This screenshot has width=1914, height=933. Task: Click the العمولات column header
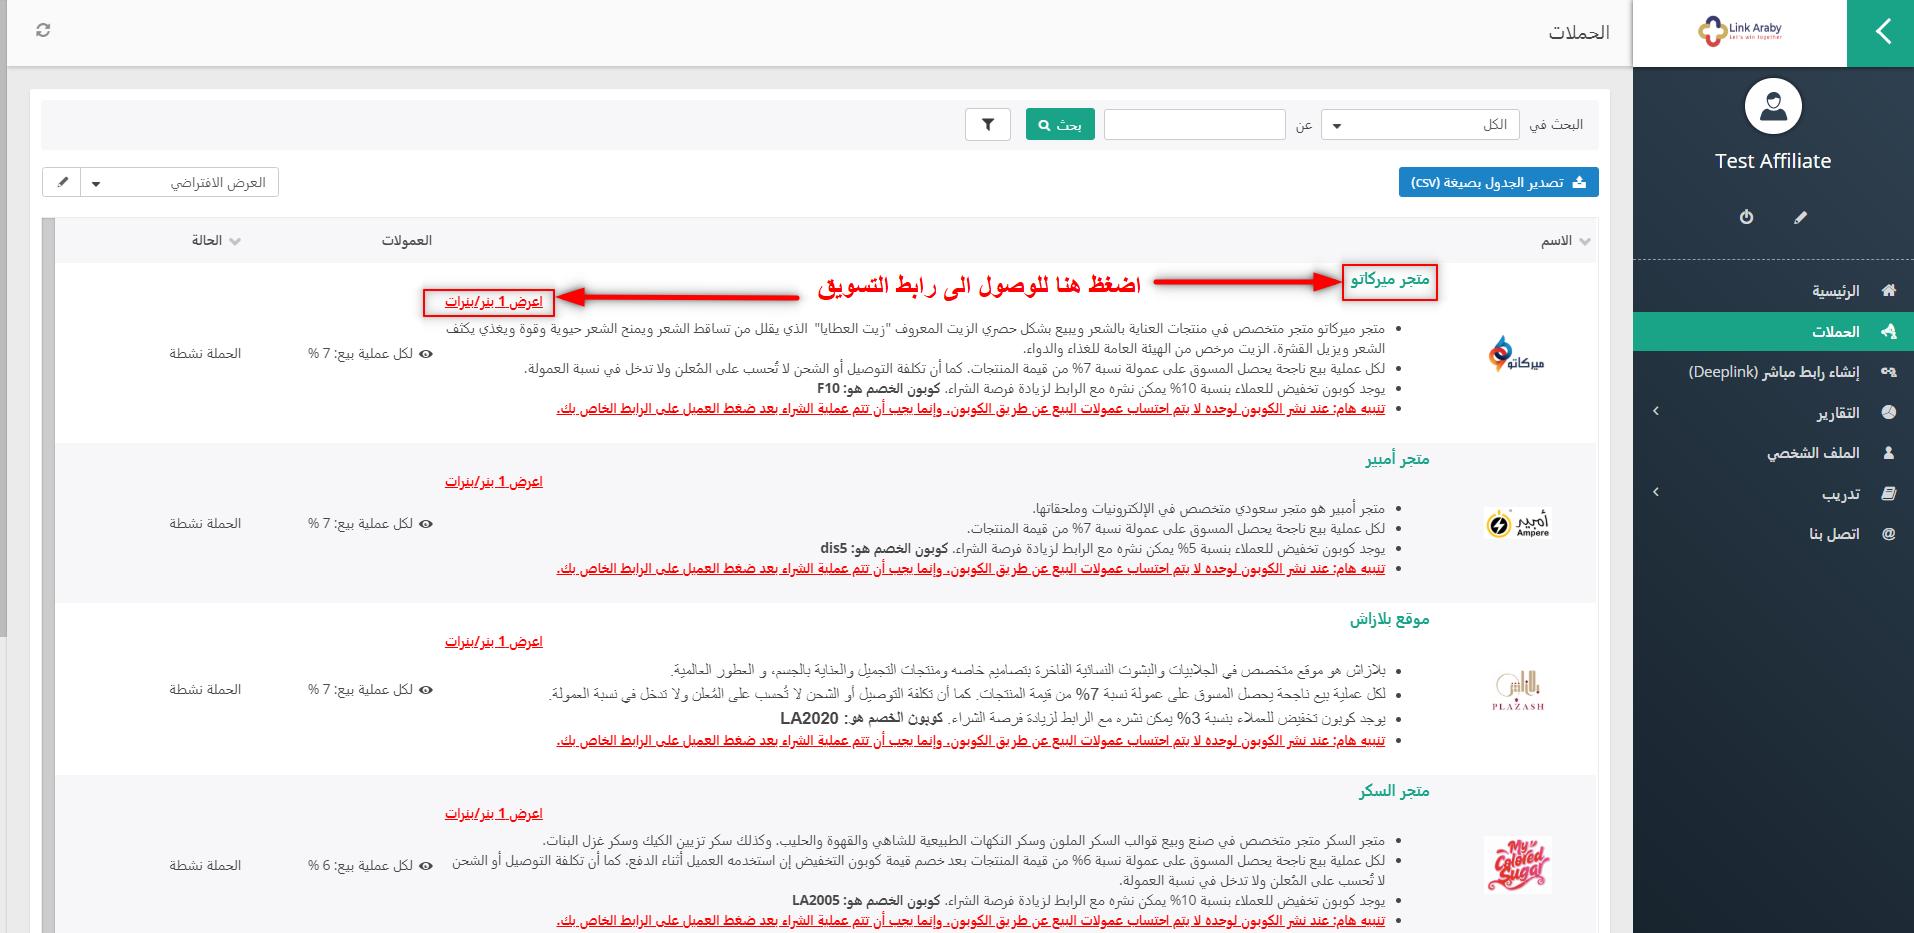point(406,241)
